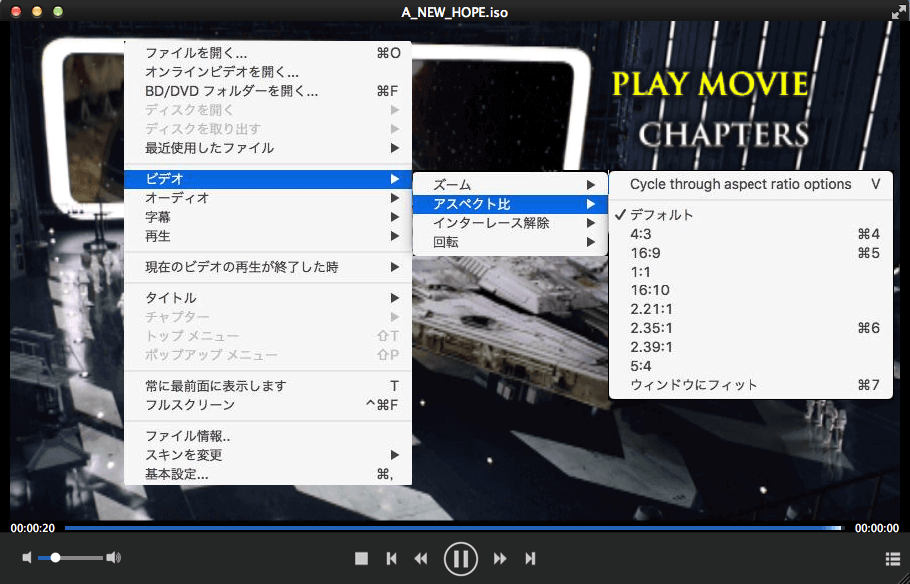Screen dimensions: 910x584
Task: Open 基本設定... preferences
Action: point(268,474)
